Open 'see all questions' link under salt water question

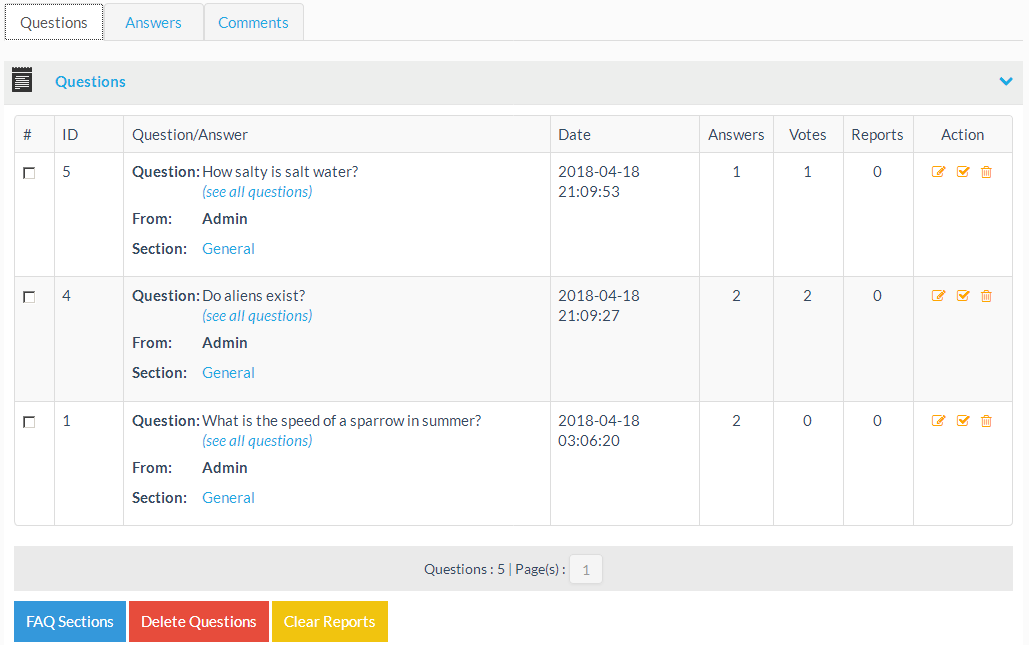click(x=257, y=192)
